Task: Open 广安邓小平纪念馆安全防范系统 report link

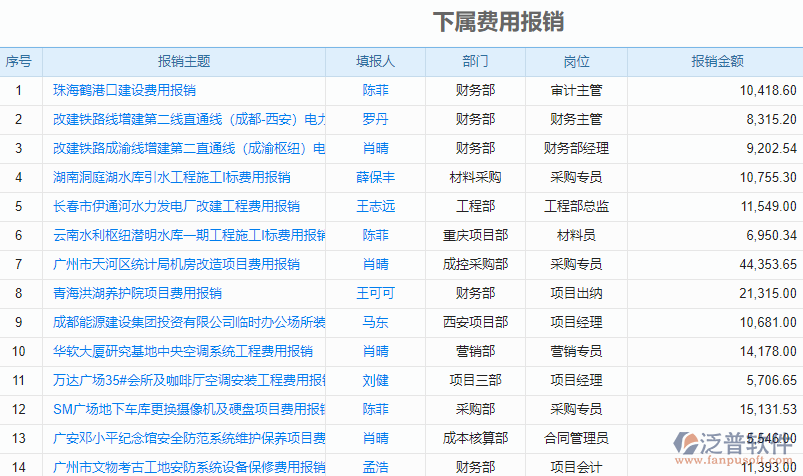Action: [x=189, y=439]
